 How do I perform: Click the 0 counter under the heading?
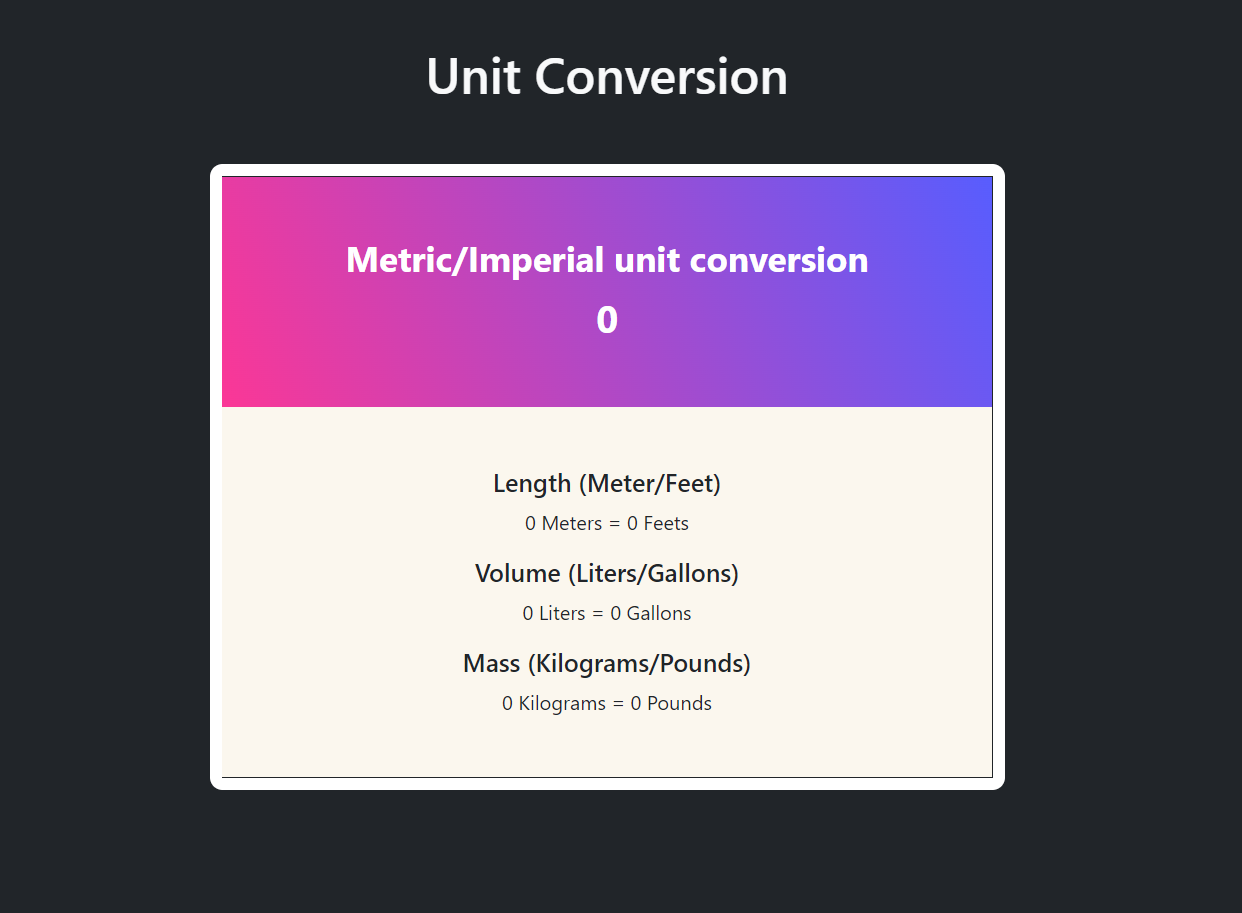pyautogui.click(x=606, y=320)
